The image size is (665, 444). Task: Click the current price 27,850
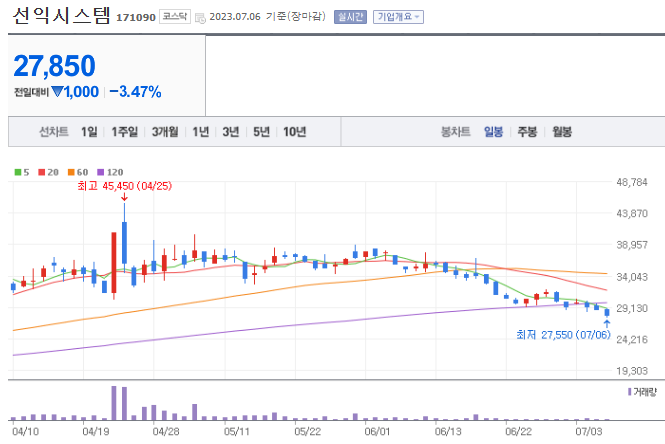click(x=54, y=66)
